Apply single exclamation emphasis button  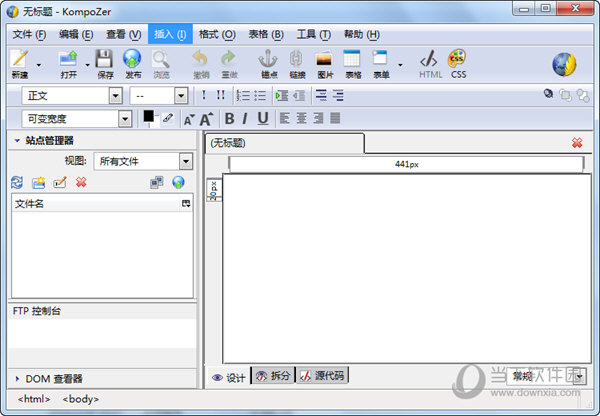coord(204,95)
